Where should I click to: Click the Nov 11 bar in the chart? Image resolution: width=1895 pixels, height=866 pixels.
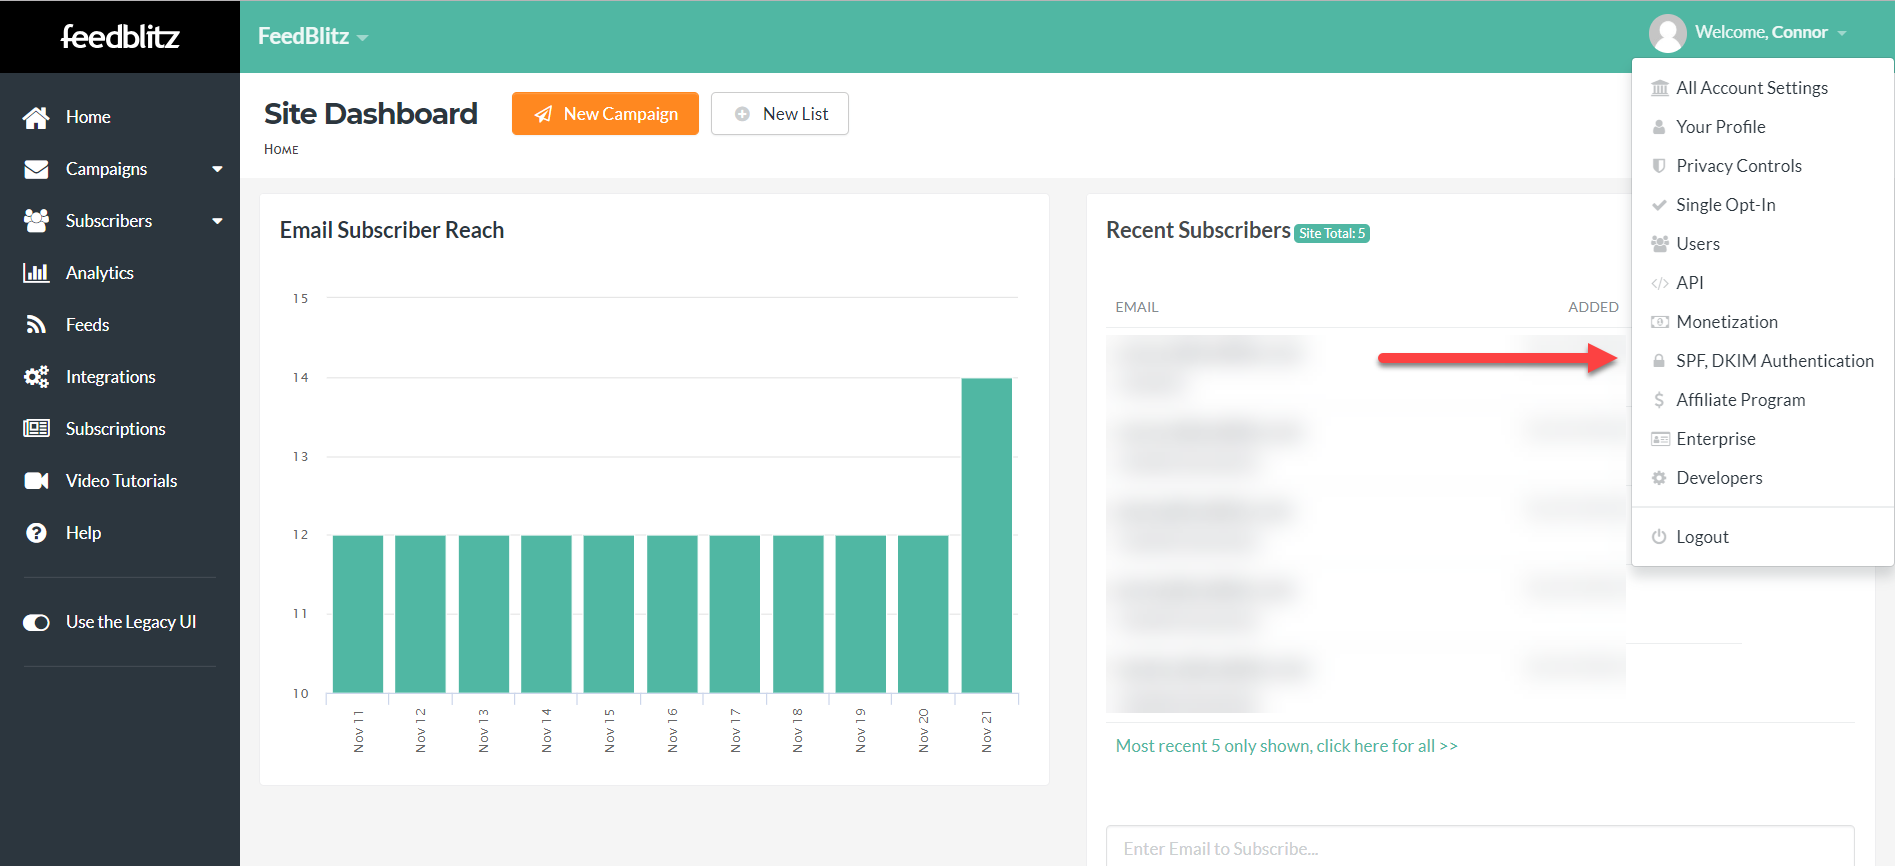pyautogui.click(x=358, y=614)
